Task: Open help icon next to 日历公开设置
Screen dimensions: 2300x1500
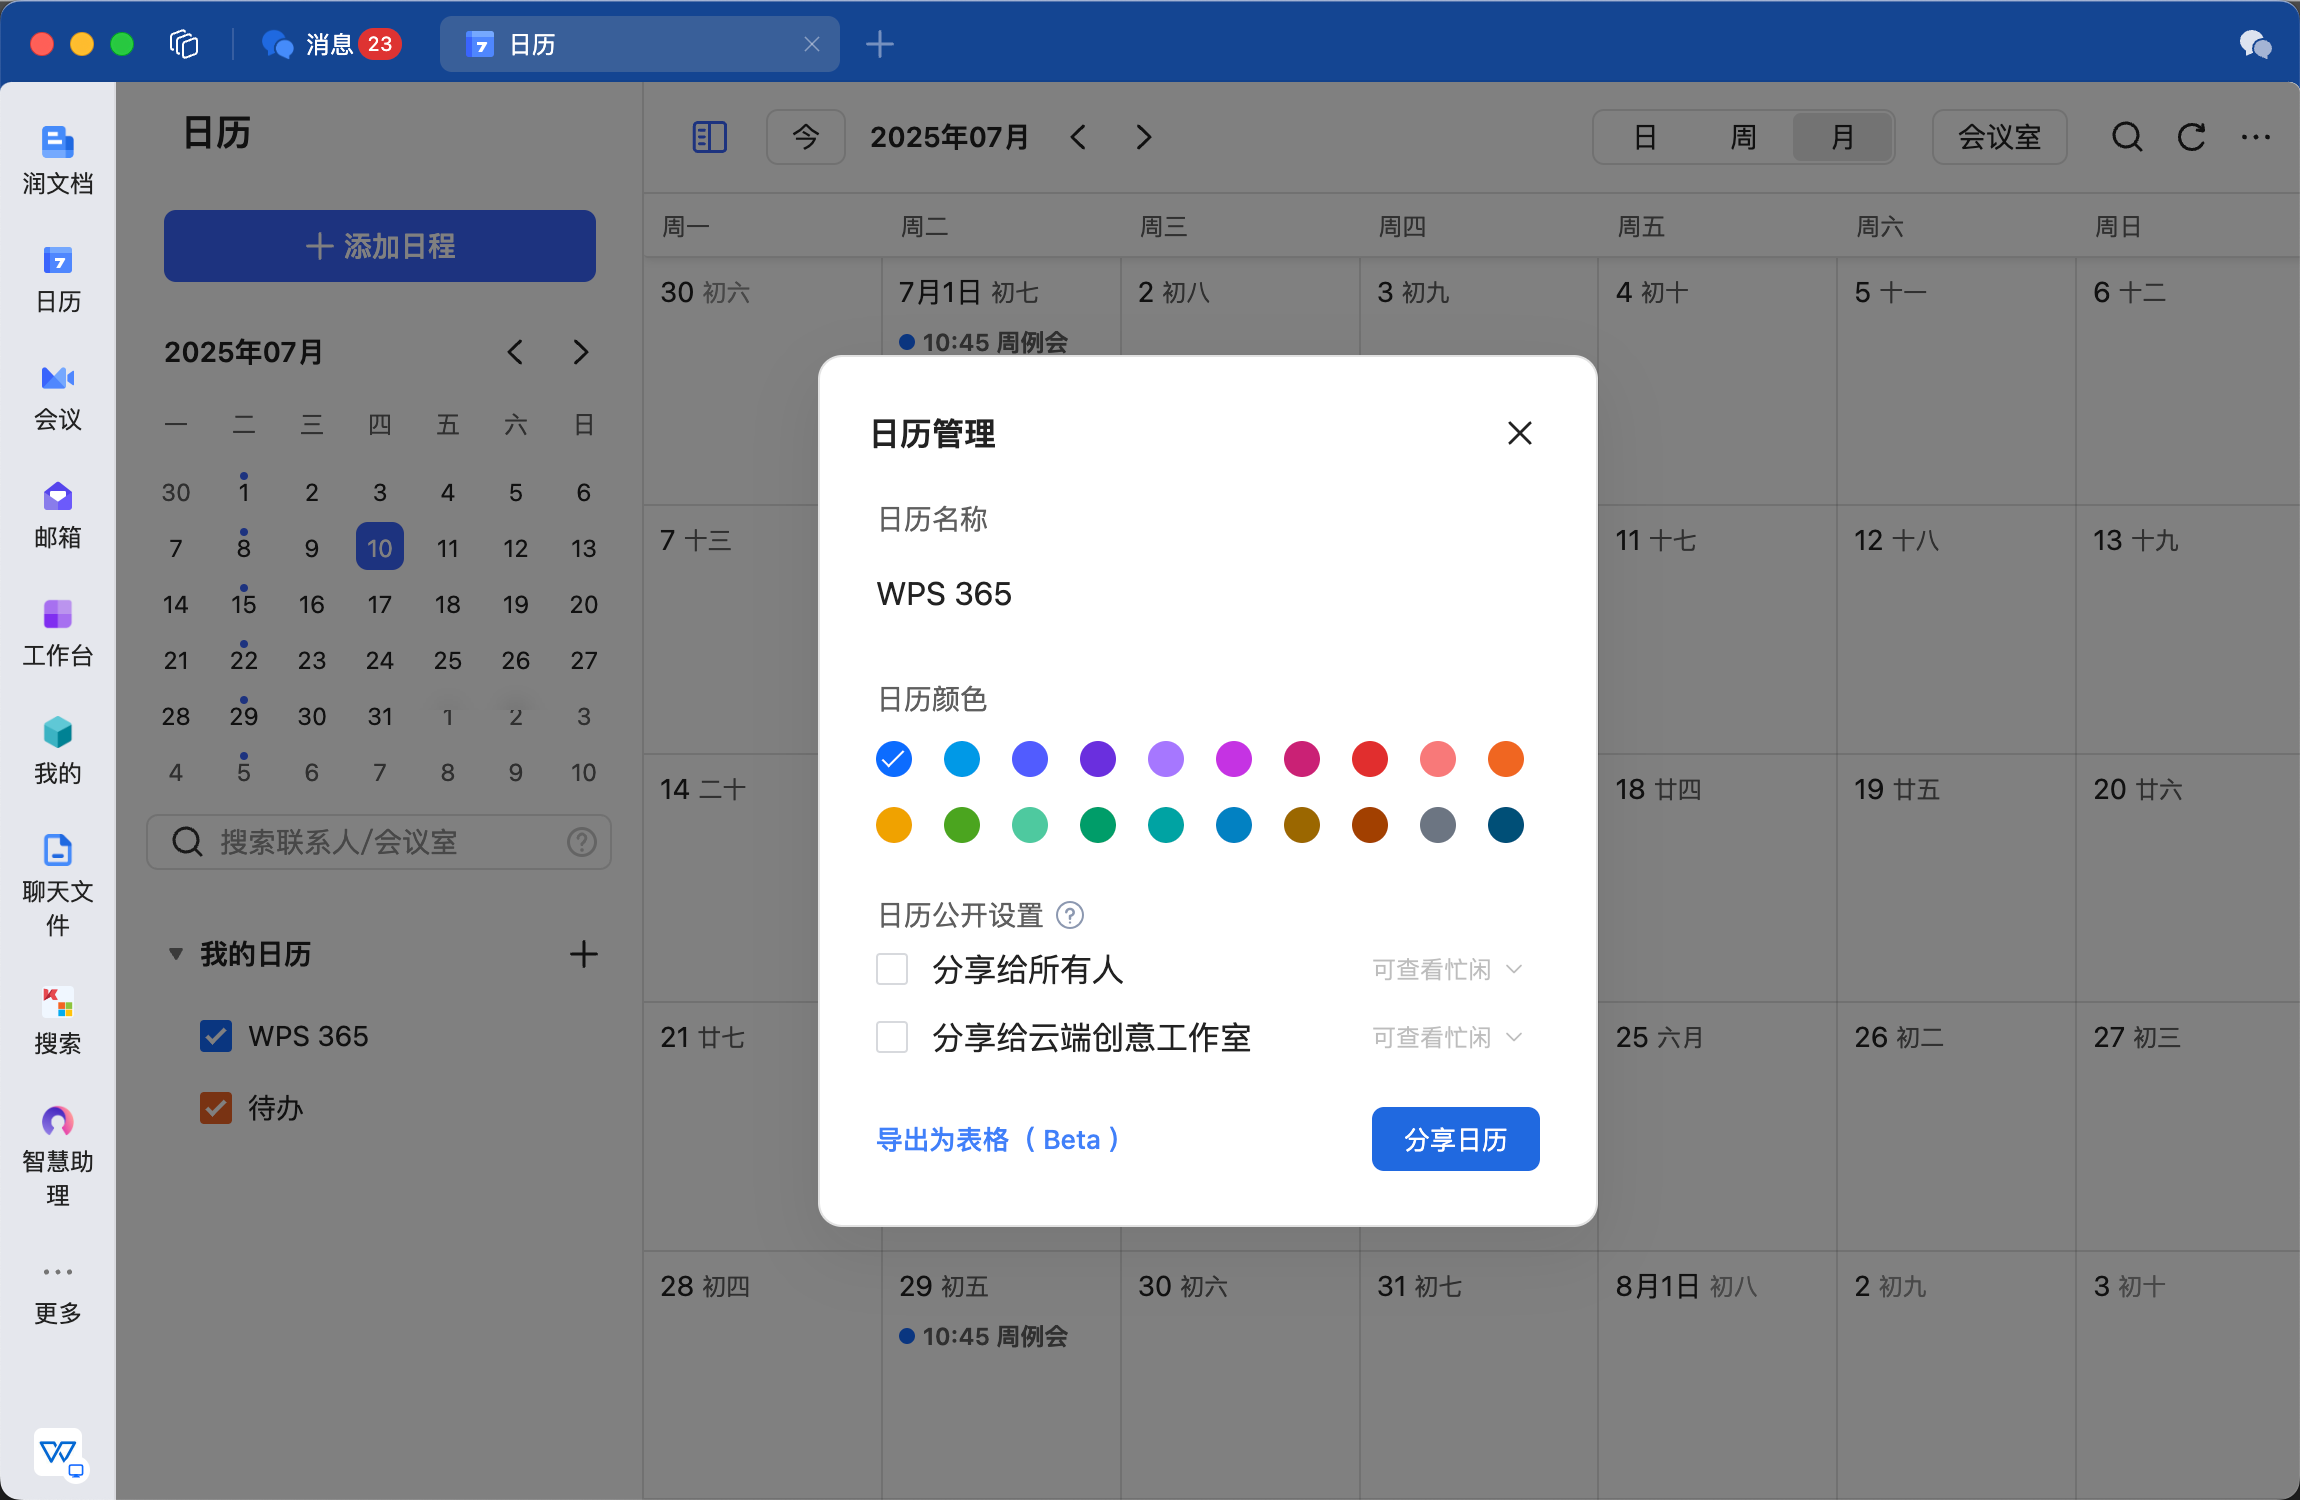Action: click(1070, 915)
